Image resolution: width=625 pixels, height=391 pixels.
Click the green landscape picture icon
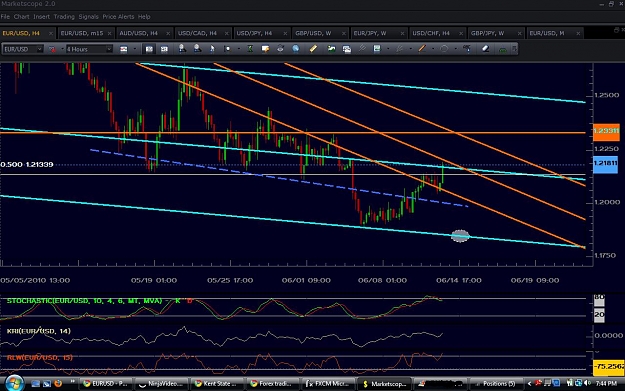(x=331, y=49)
